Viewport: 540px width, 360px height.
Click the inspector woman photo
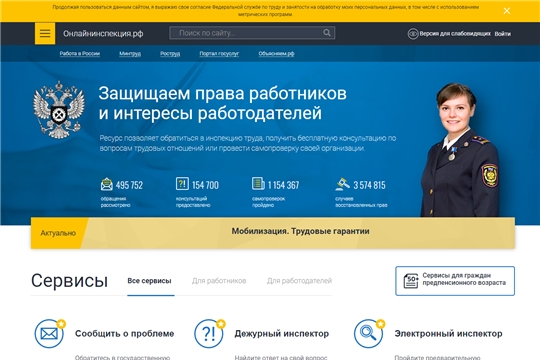(x=460, y=150)
